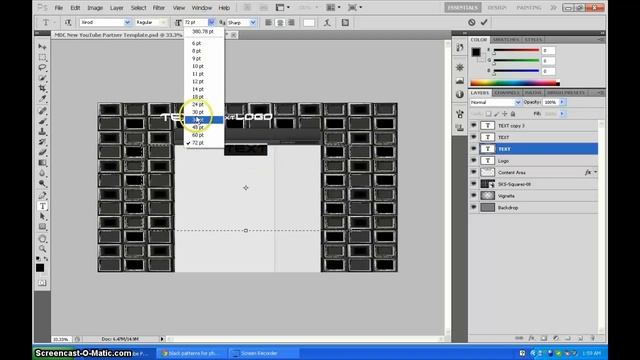Open the font style Regular dropdown
640x360 pixels.
click(163, 22)
